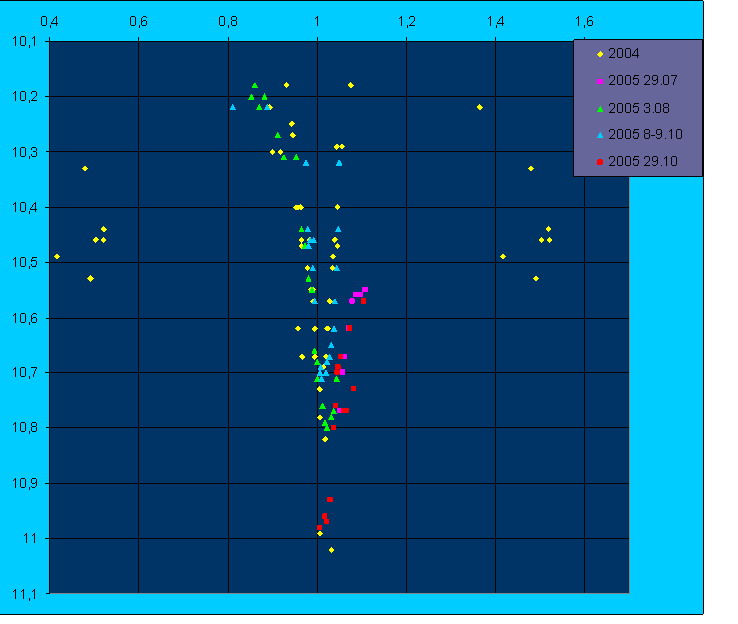Click the 10,4 label on vertical axis
Viewport: 738px width, 624px height.
pyautogui.click(x=24, y=207)
